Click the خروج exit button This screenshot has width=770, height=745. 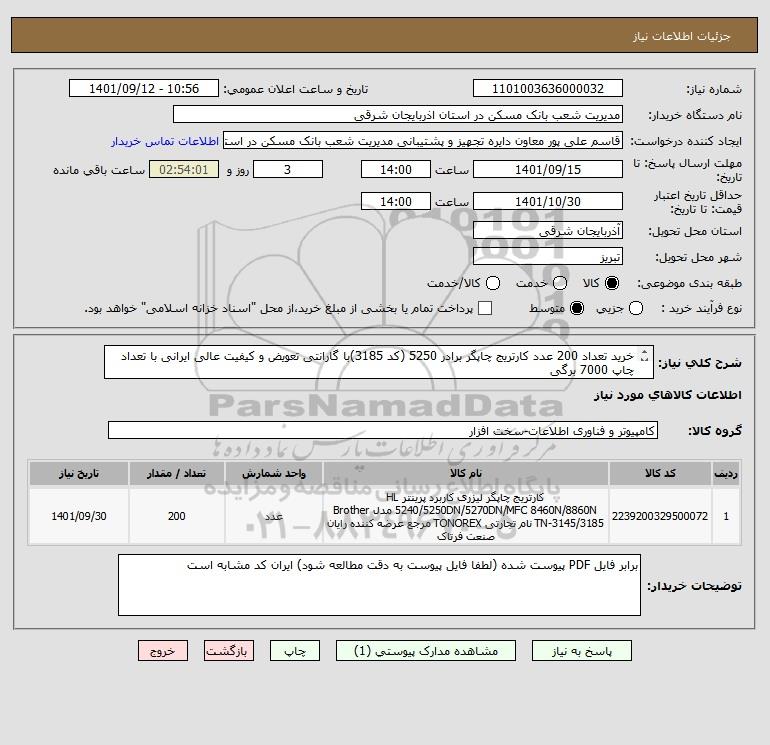point(163,651)
